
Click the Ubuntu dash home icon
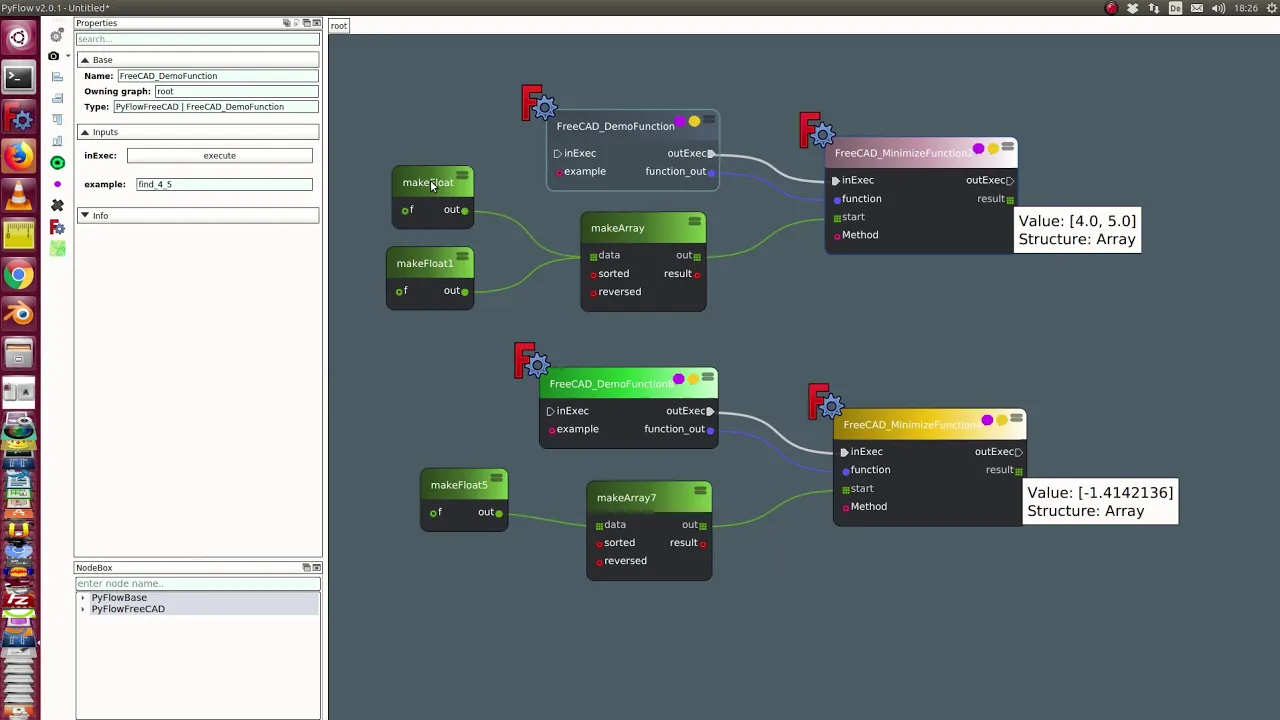coord(18,38)
